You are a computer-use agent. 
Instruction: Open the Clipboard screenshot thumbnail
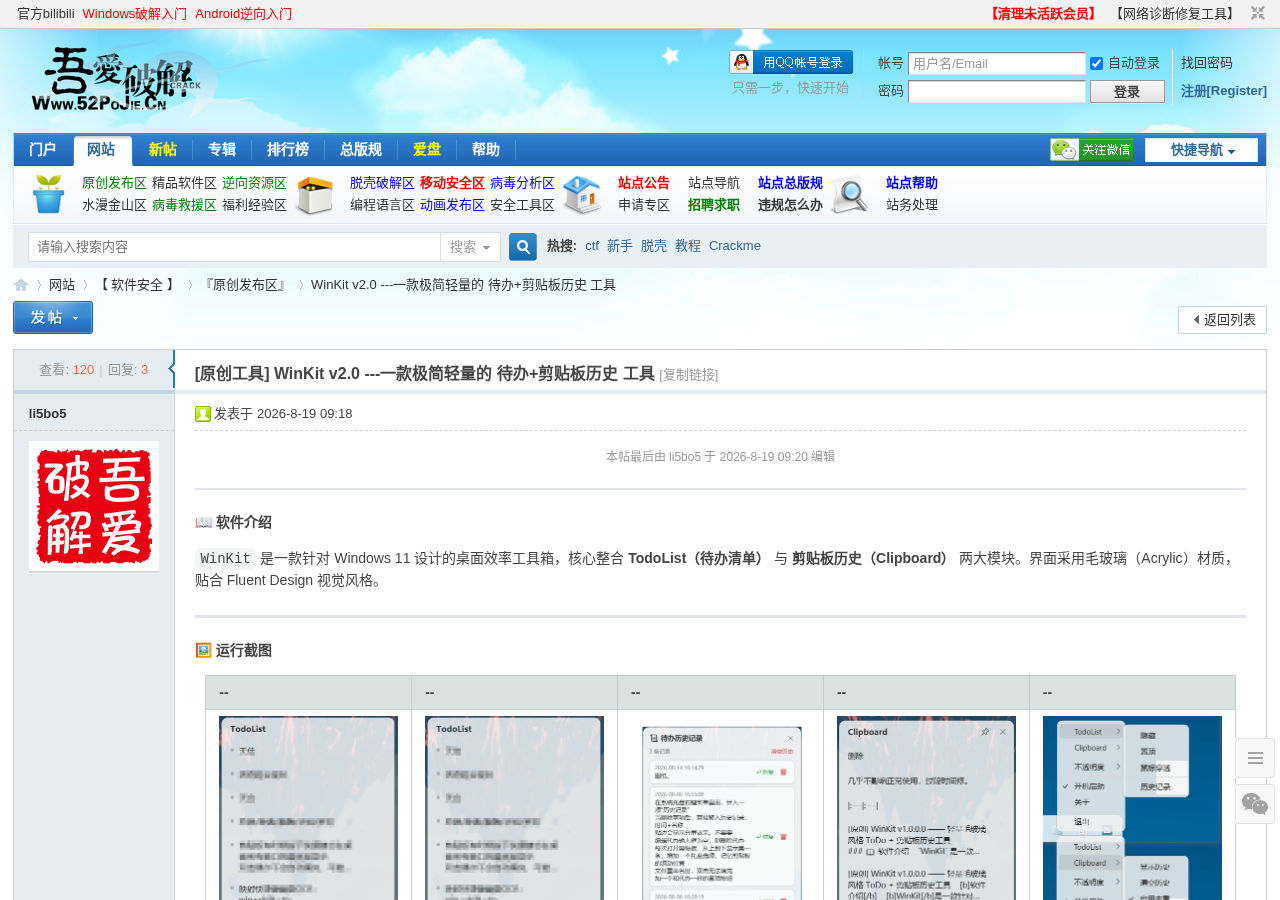[926, 808]
